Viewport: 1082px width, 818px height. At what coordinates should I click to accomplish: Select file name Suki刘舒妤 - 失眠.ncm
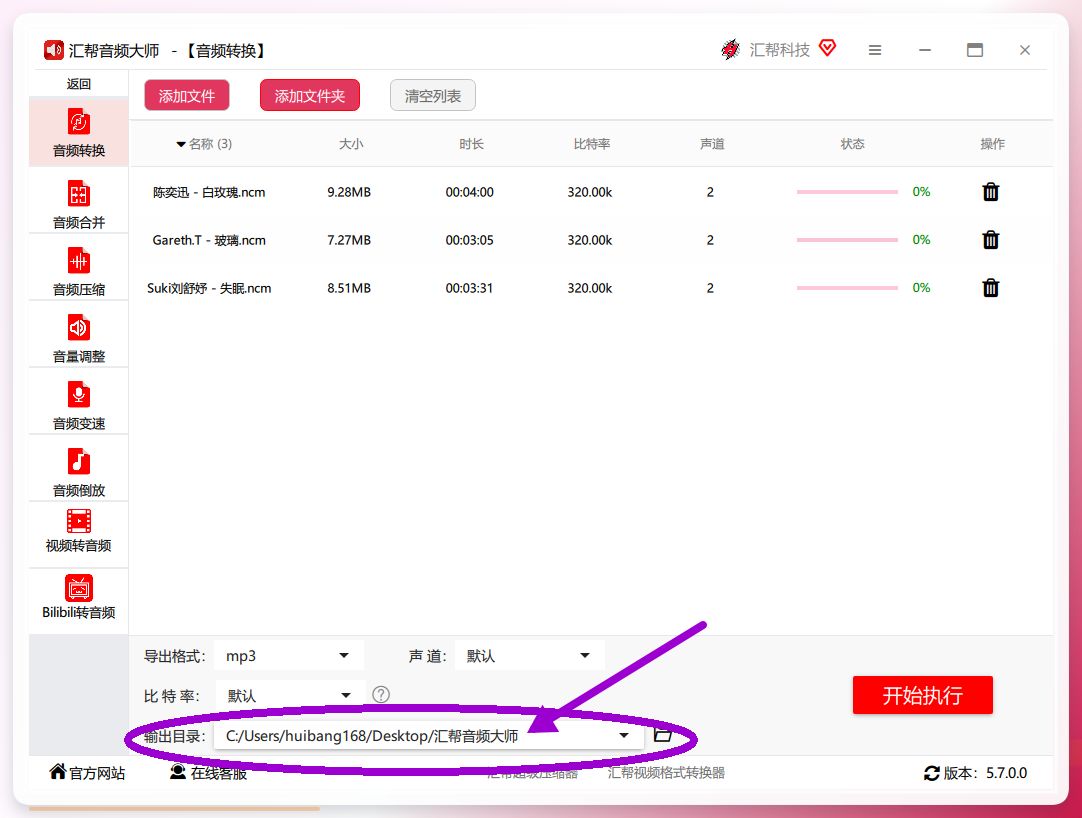(x=209, y=289)
